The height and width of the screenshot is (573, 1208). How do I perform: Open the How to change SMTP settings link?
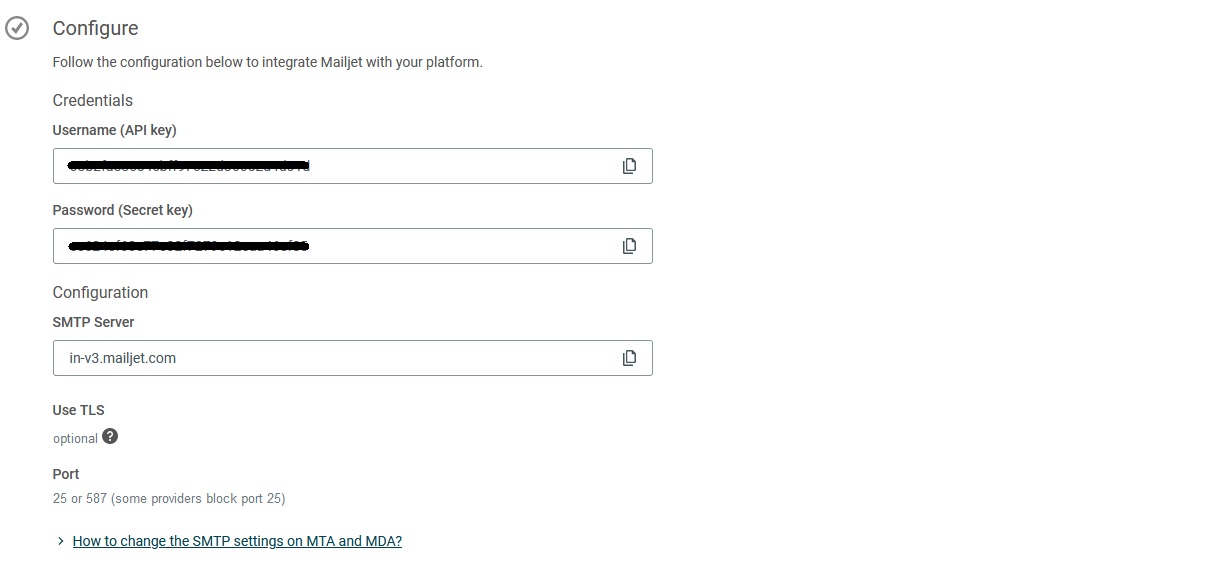(x=237, y=541)
